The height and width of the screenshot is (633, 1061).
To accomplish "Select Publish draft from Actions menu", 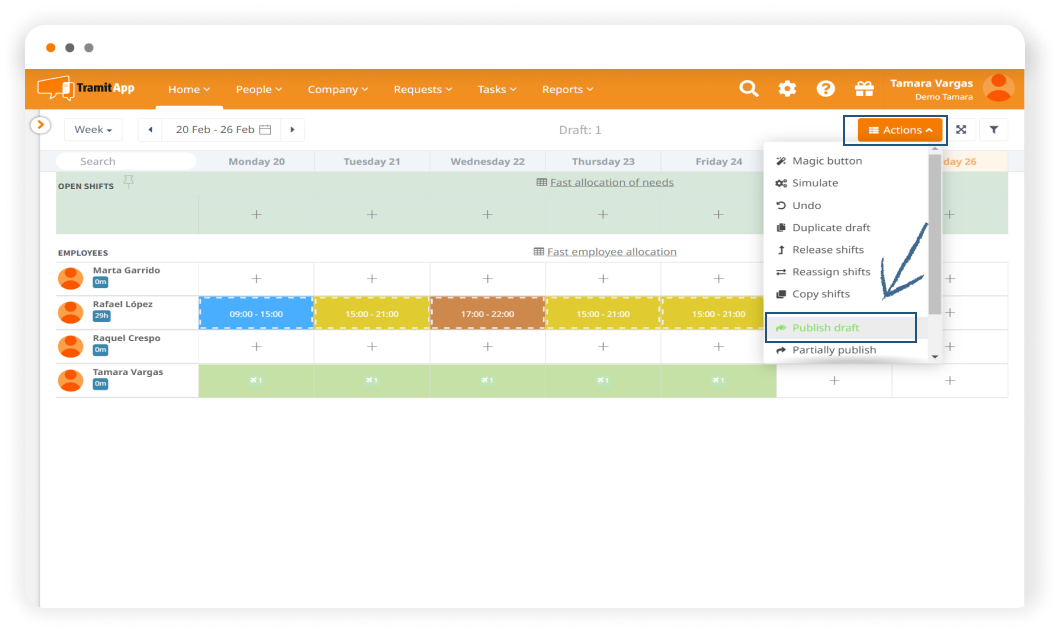I will (x=825, y=328).
